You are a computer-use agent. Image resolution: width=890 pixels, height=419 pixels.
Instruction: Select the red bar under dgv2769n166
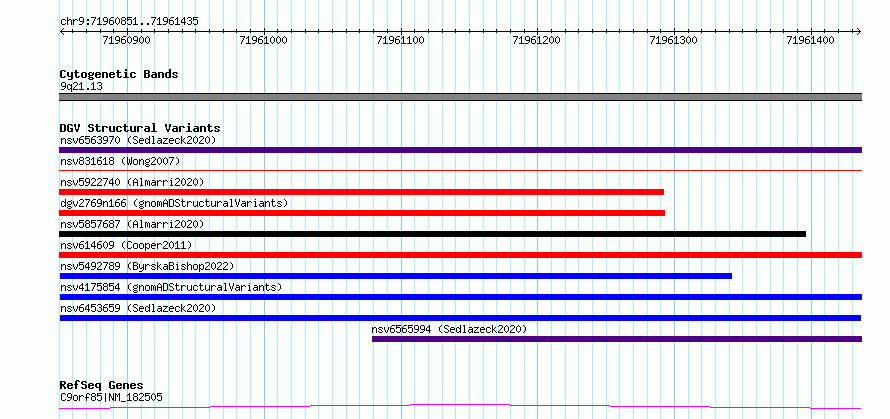[362, 213]
